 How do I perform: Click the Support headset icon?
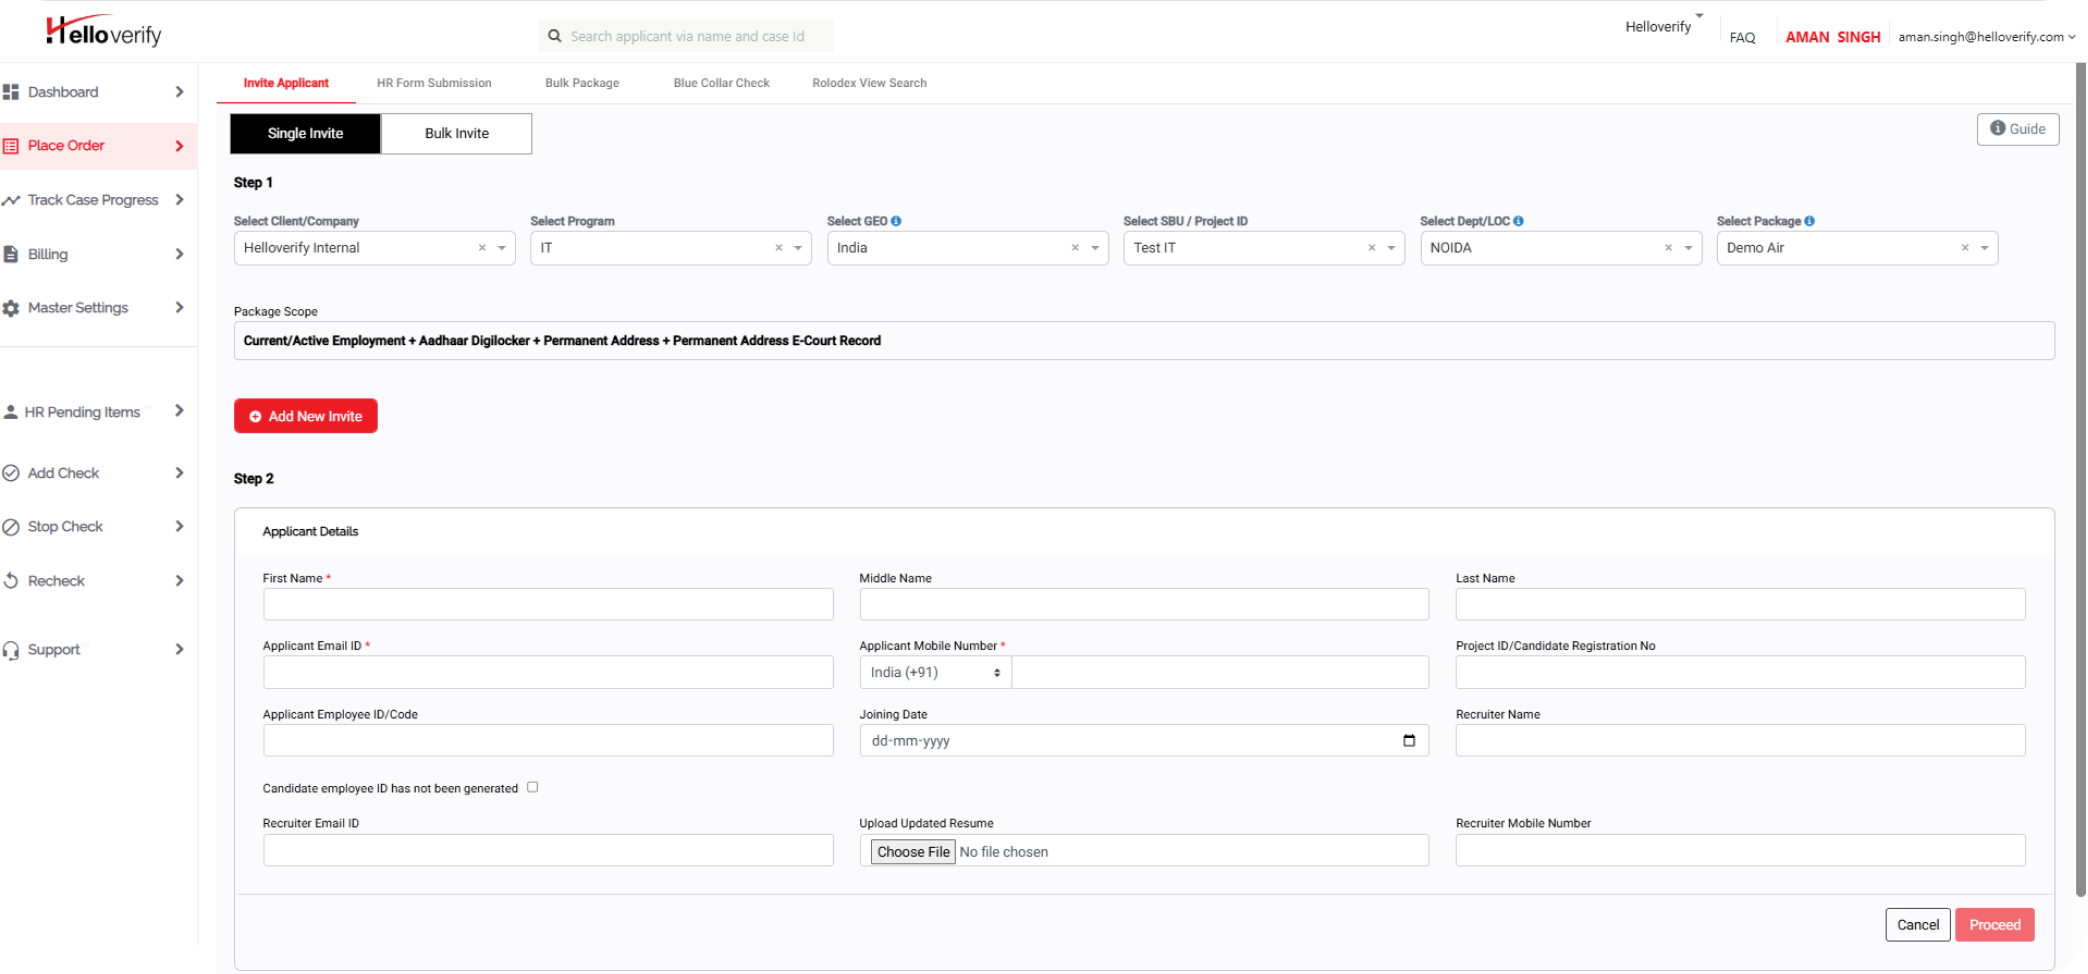pyautogui.click(x=11, y=650)
